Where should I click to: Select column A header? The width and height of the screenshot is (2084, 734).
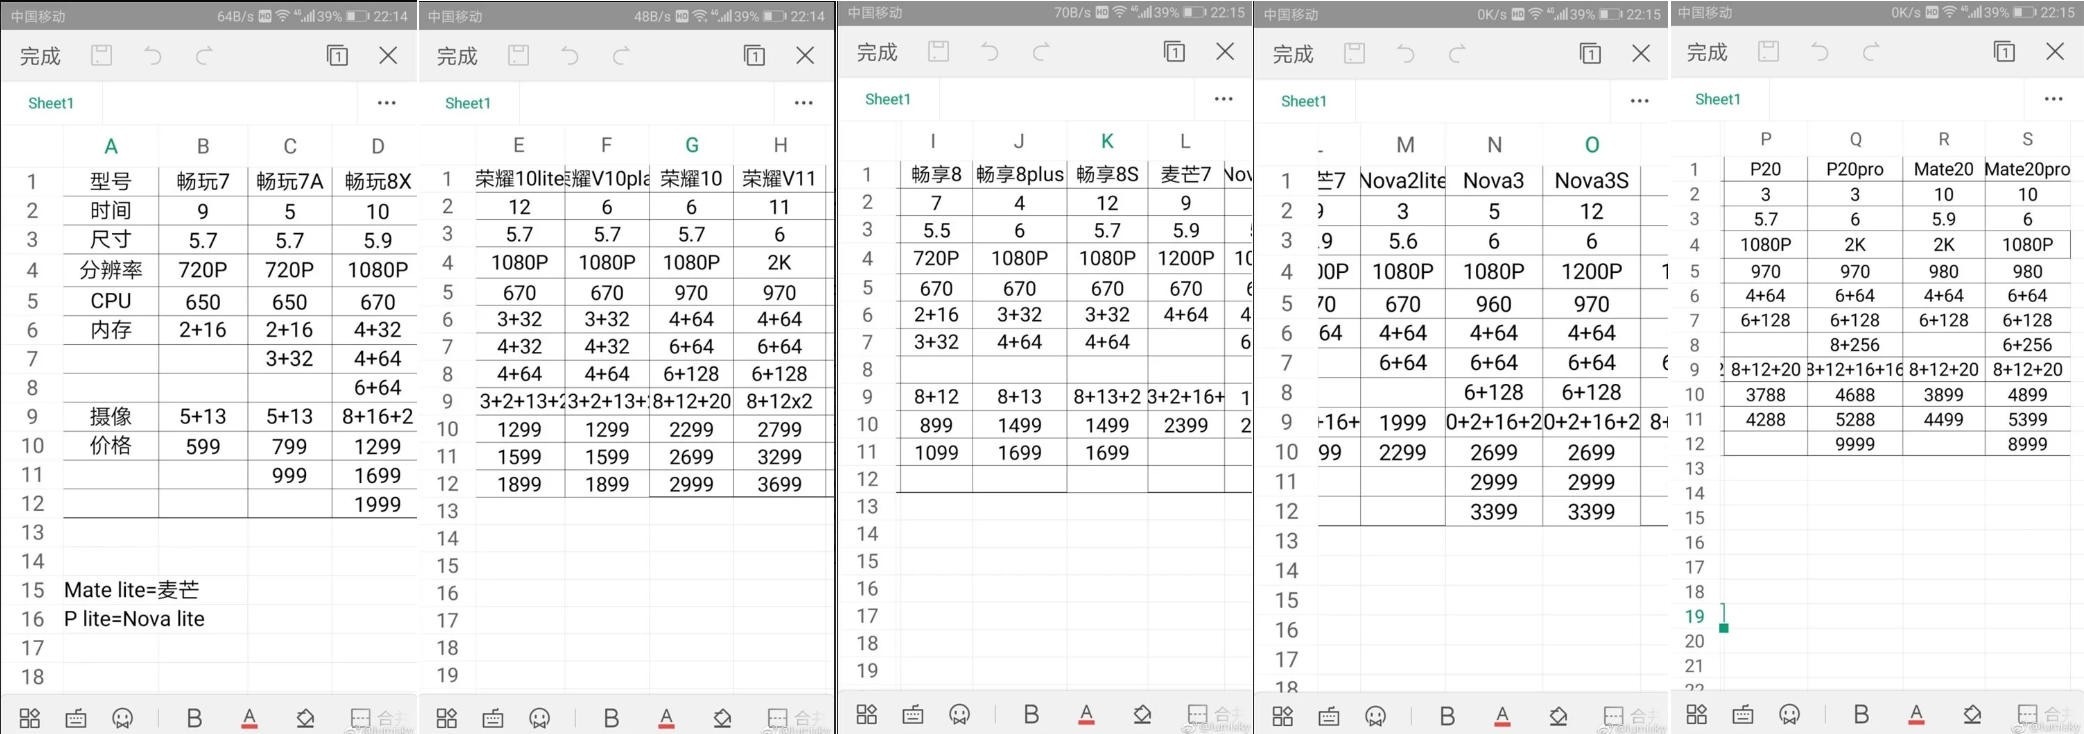111,146
